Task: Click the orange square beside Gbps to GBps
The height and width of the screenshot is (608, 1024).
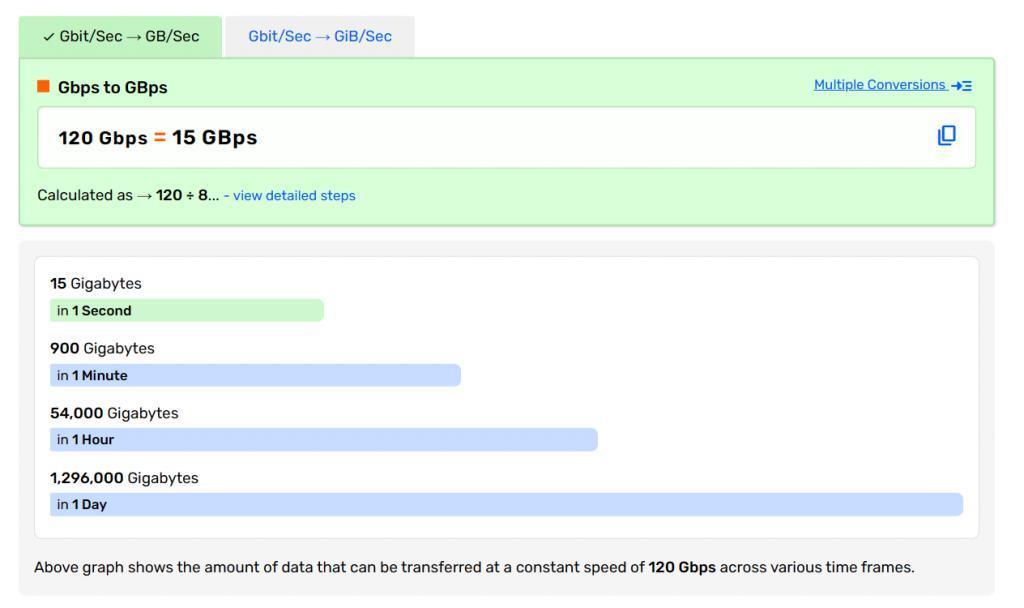Action: [43, 86]
